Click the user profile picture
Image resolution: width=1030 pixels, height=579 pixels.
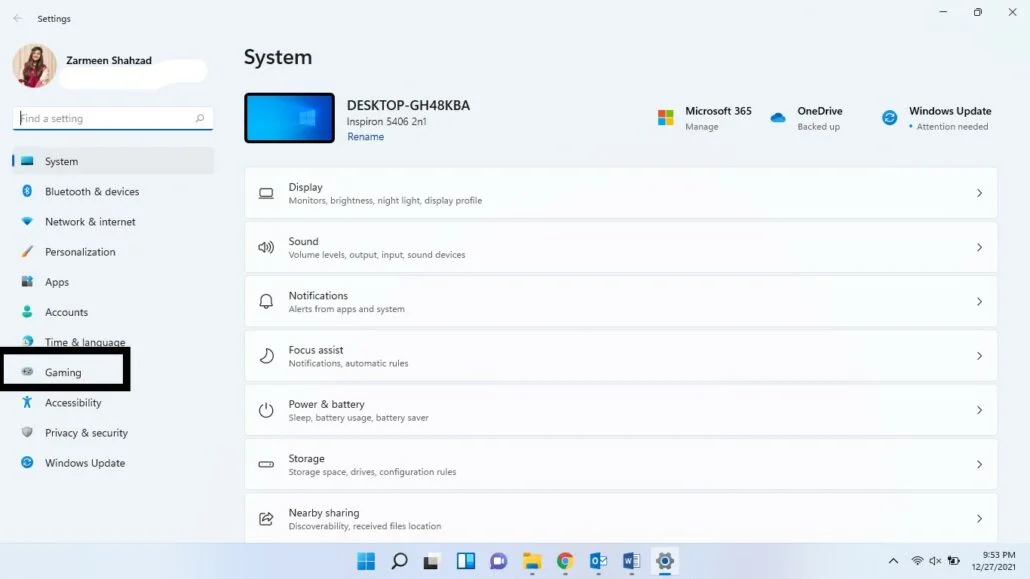[x=34, y=66]
